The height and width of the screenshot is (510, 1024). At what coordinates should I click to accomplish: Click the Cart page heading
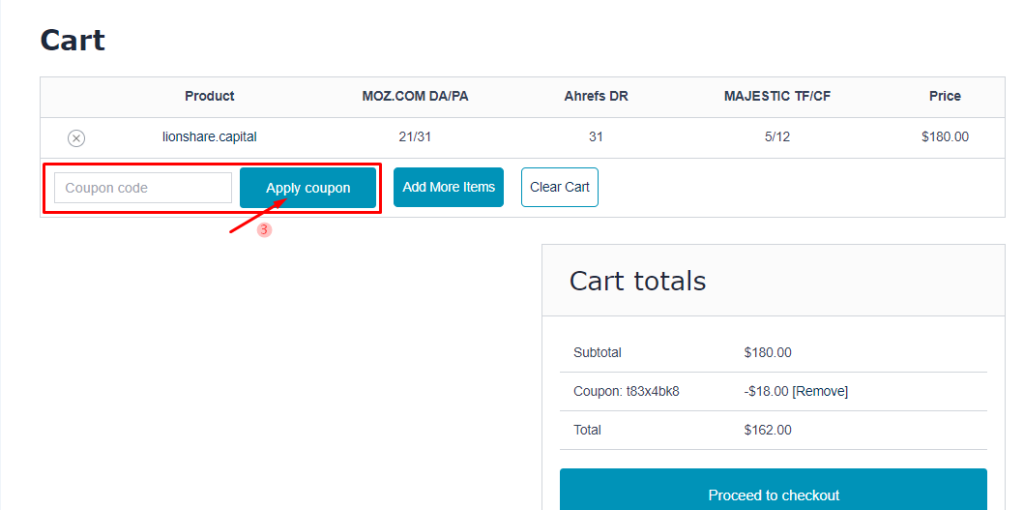72,41
